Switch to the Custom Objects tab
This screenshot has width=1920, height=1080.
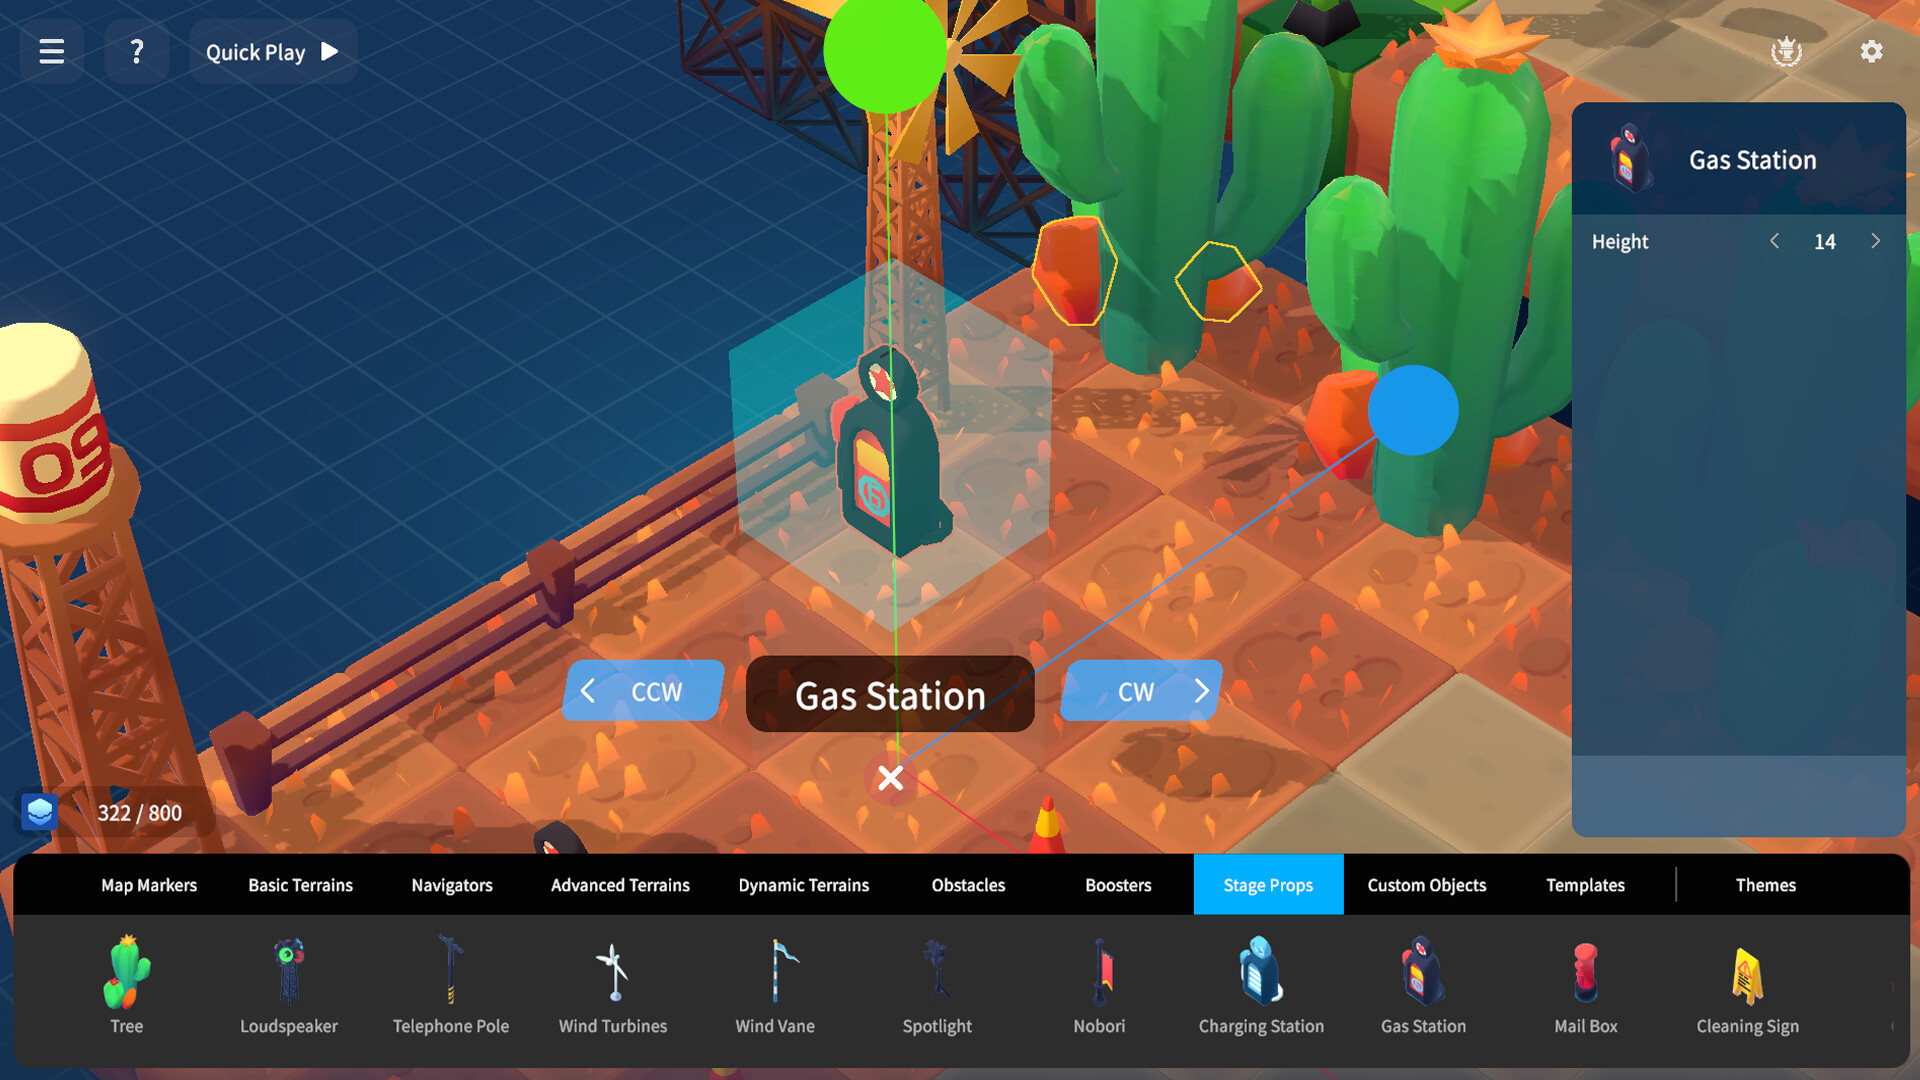tap(1426, 885)
